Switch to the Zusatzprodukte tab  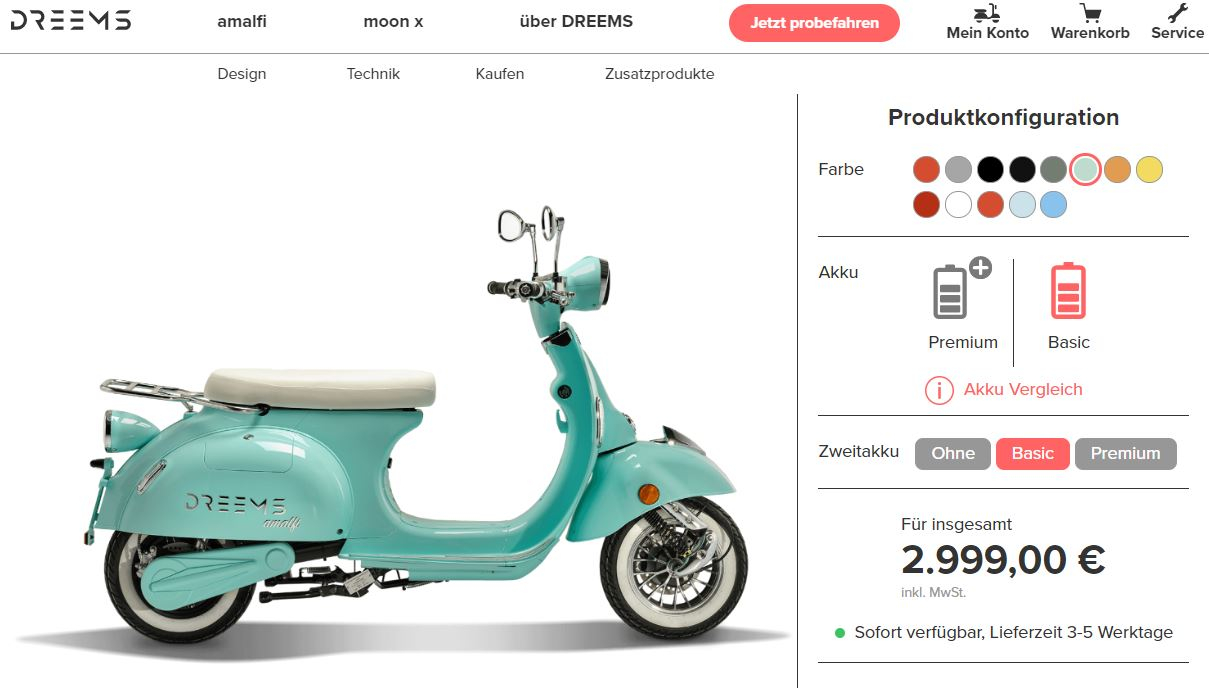pos(659,74)
